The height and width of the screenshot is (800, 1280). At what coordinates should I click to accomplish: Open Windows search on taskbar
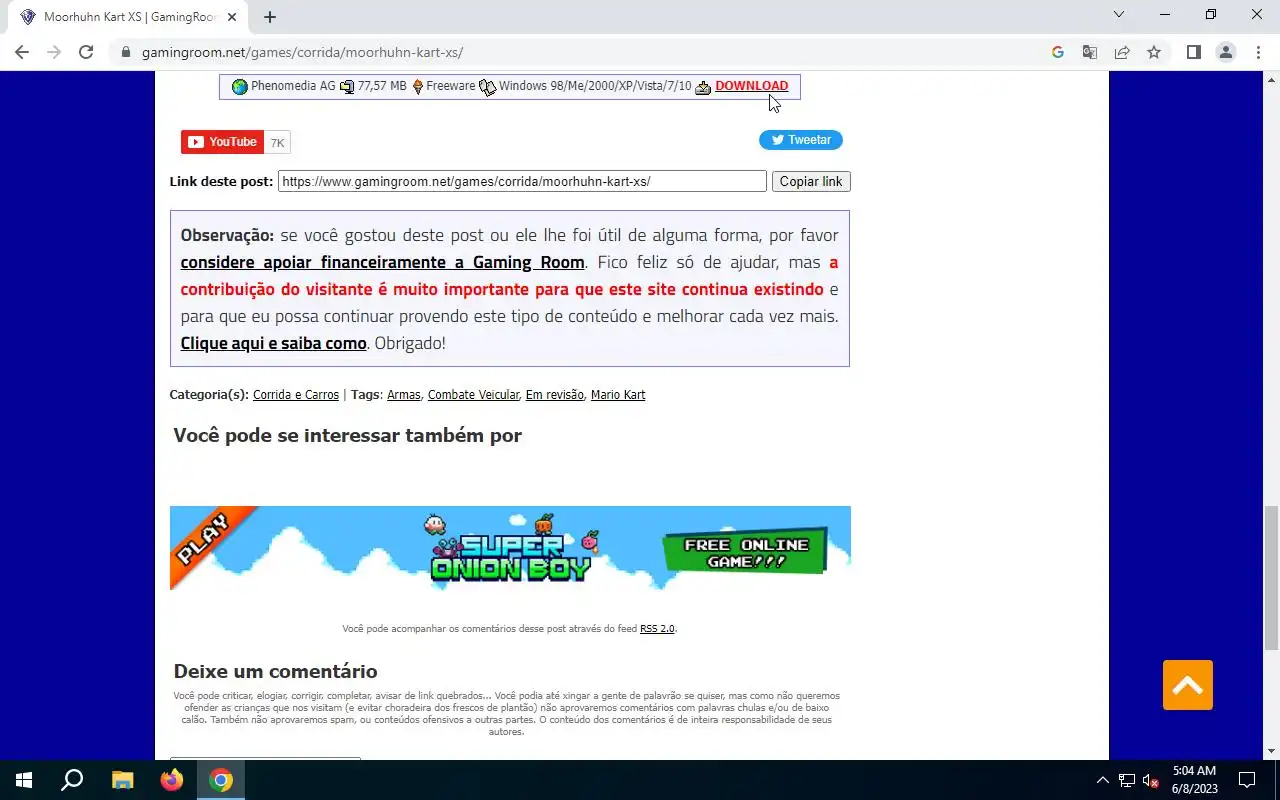(x=72, y=780)
